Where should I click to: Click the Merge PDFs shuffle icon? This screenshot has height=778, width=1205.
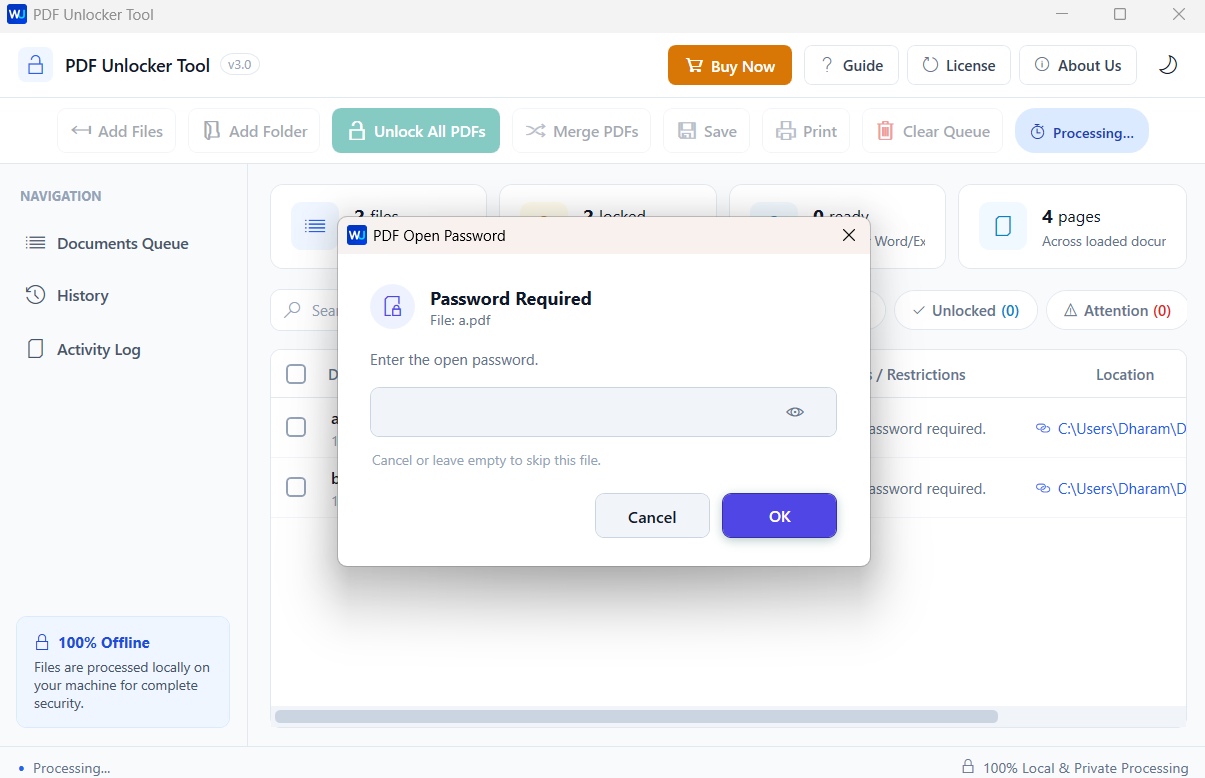pyautogui.click(x=535, y=131)
